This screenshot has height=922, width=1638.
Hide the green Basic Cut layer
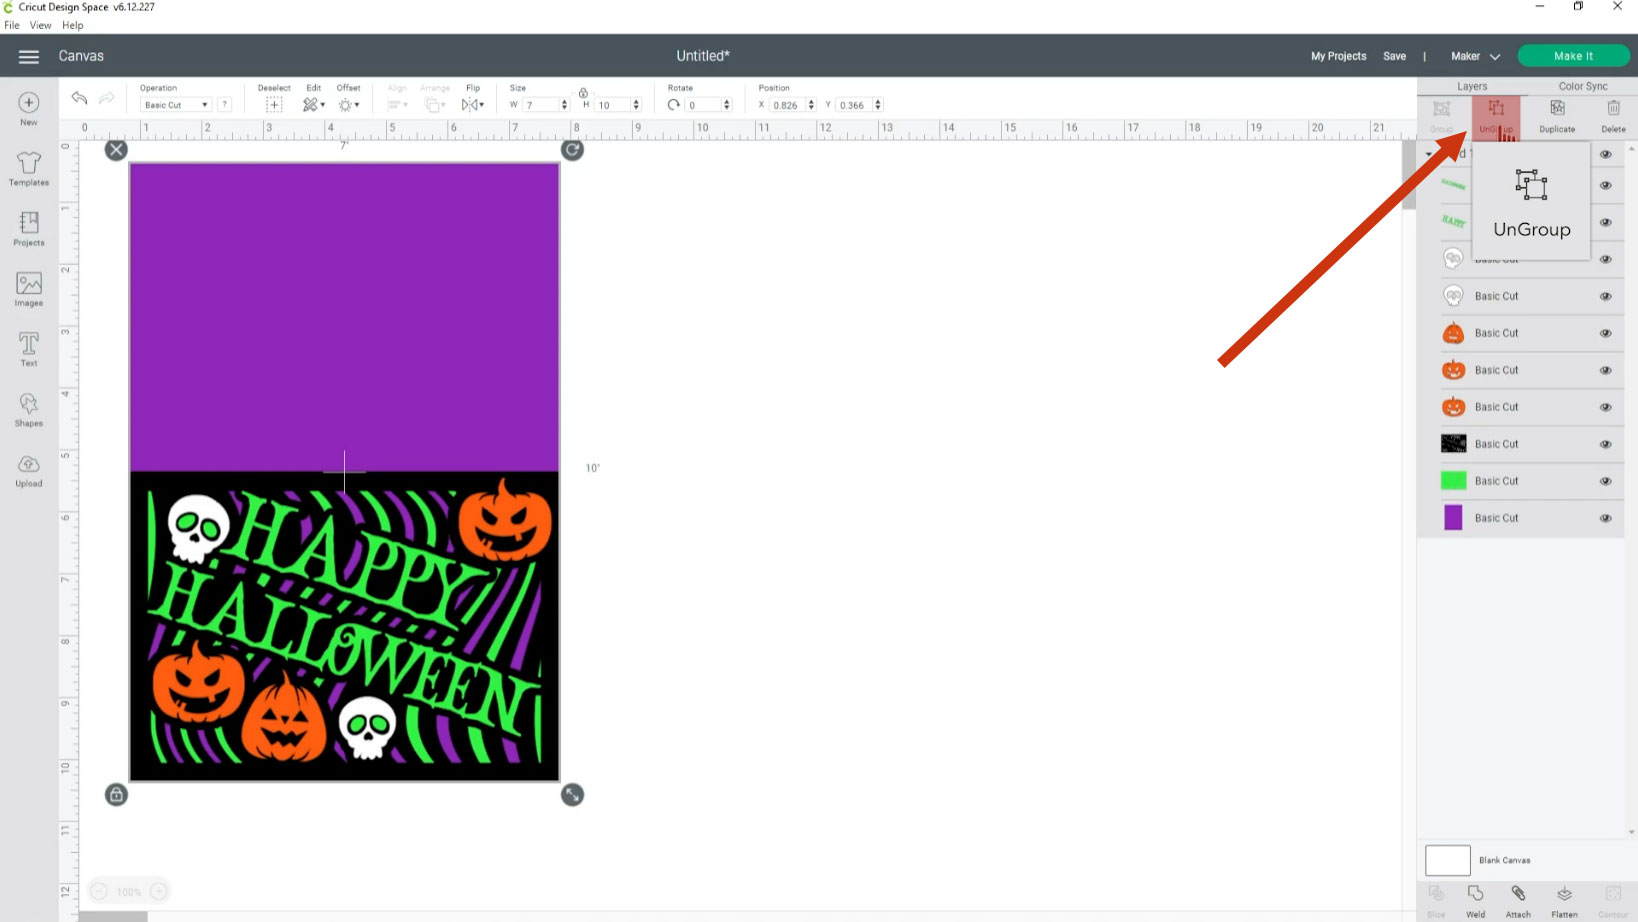pyautogui.click(x=1605, y=481)
